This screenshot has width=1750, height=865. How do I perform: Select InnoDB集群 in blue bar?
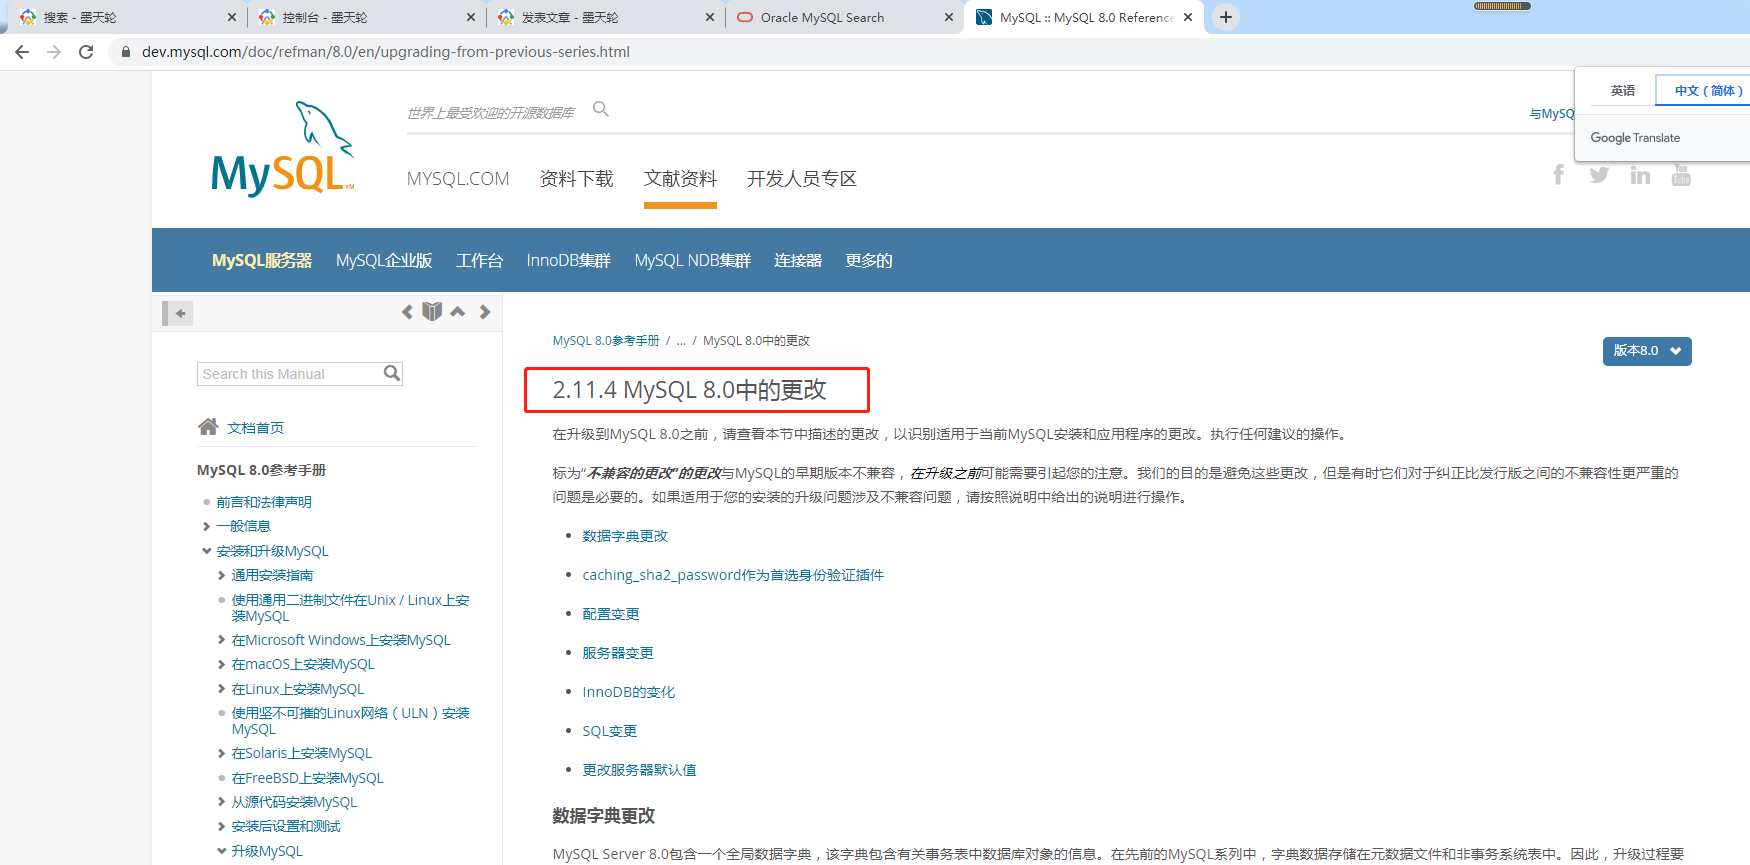pos(568,260)
